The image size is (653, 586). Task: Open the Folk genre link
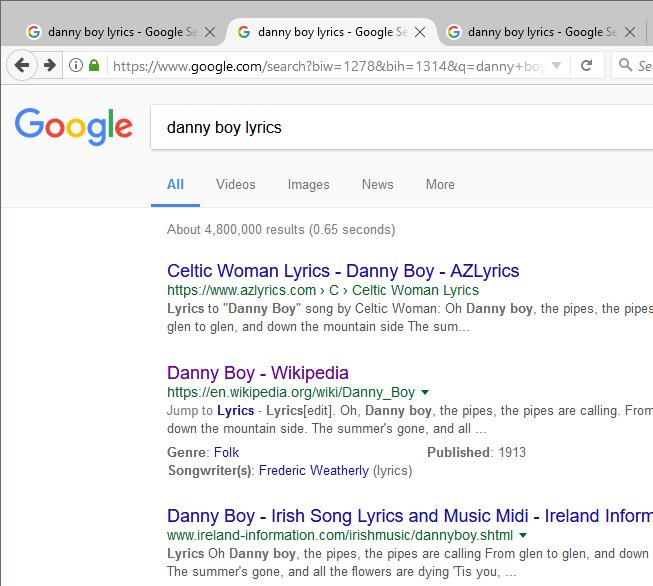(x=227, y=452)
